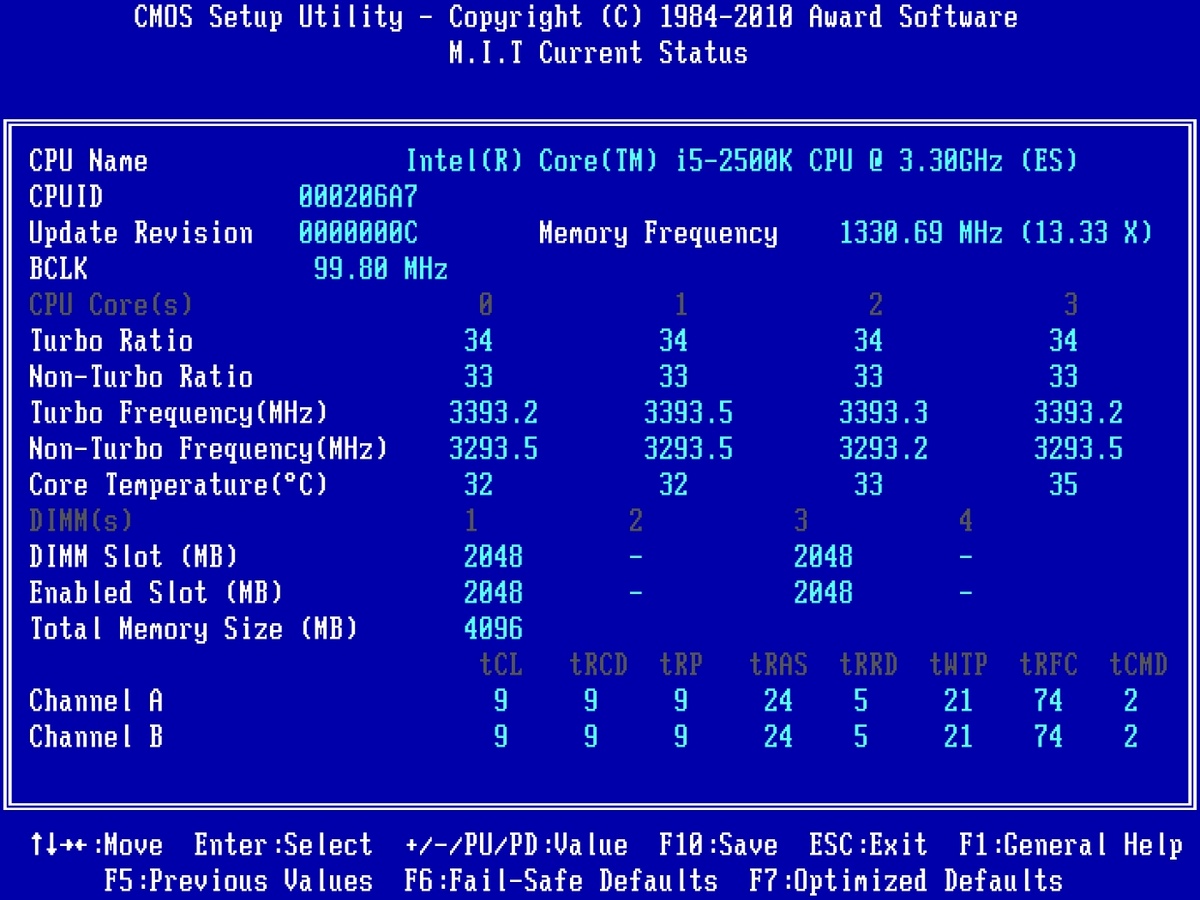Open F1:General Help from the footer

1070,845
